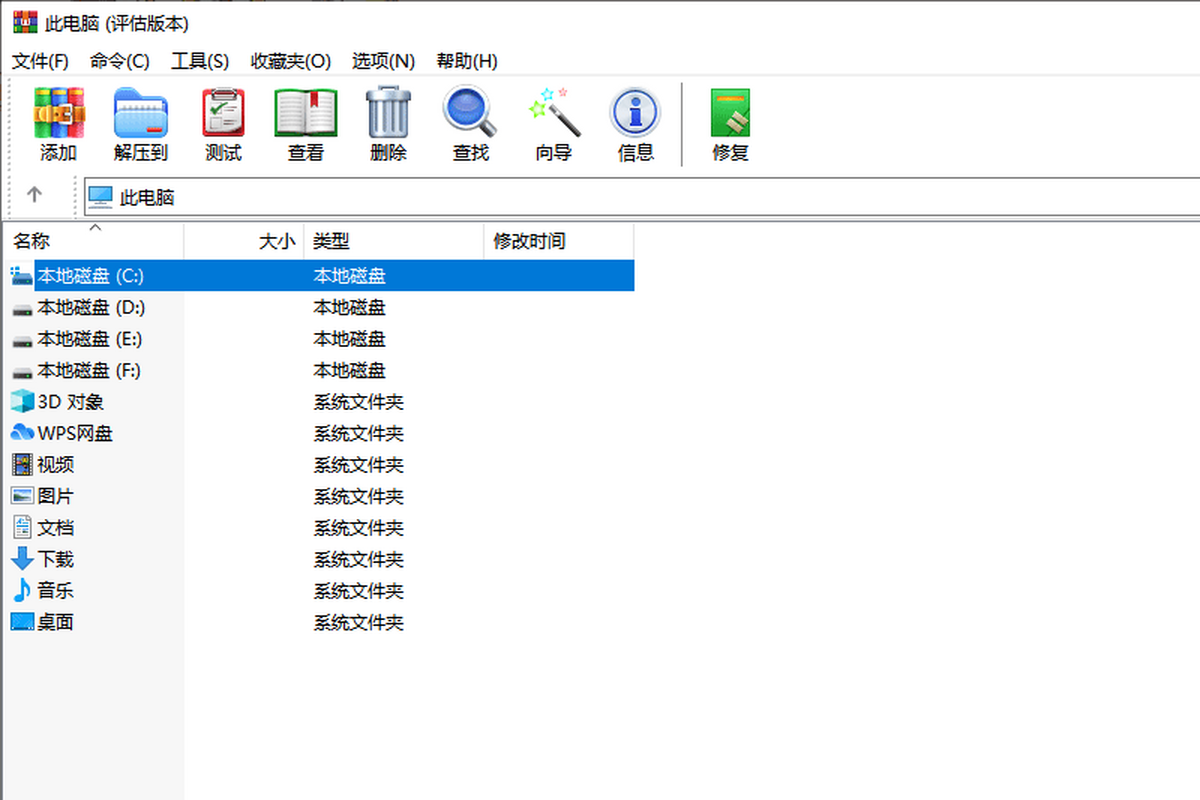
Task: Click the 信息 (Info) icon
Action: 635,112
